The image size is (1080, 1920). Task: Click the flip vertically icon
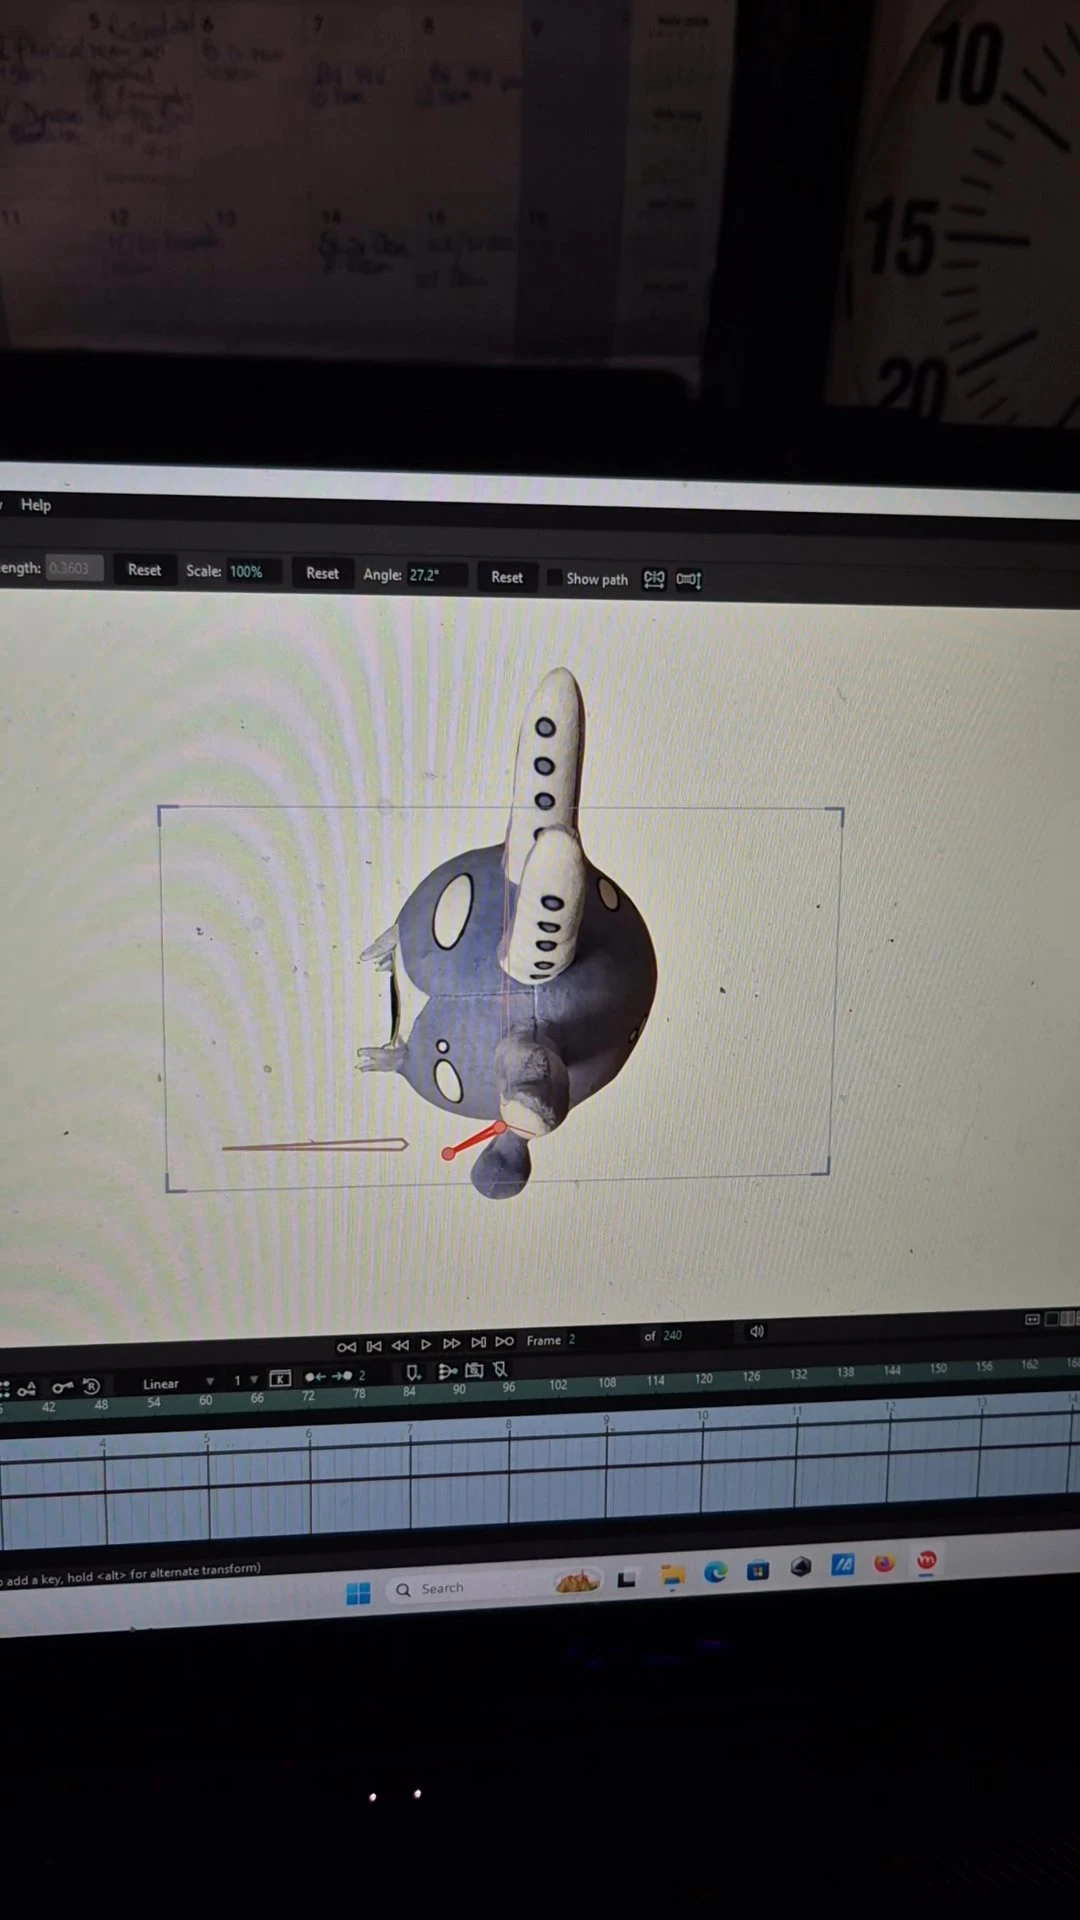pyautogui.click(x=689, y=579)
